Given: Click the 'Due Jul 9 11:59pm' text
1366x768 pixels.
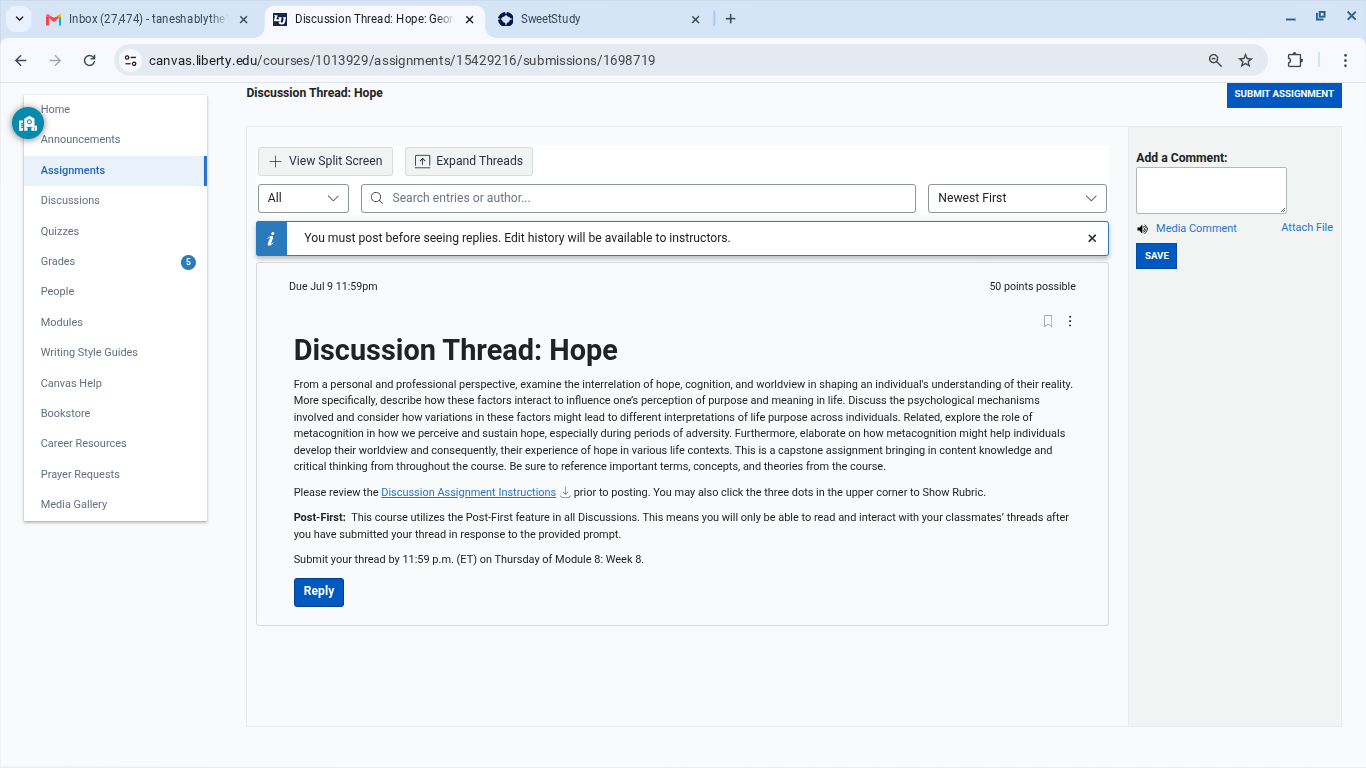Looking at the screenshot, I should [333, 286].
